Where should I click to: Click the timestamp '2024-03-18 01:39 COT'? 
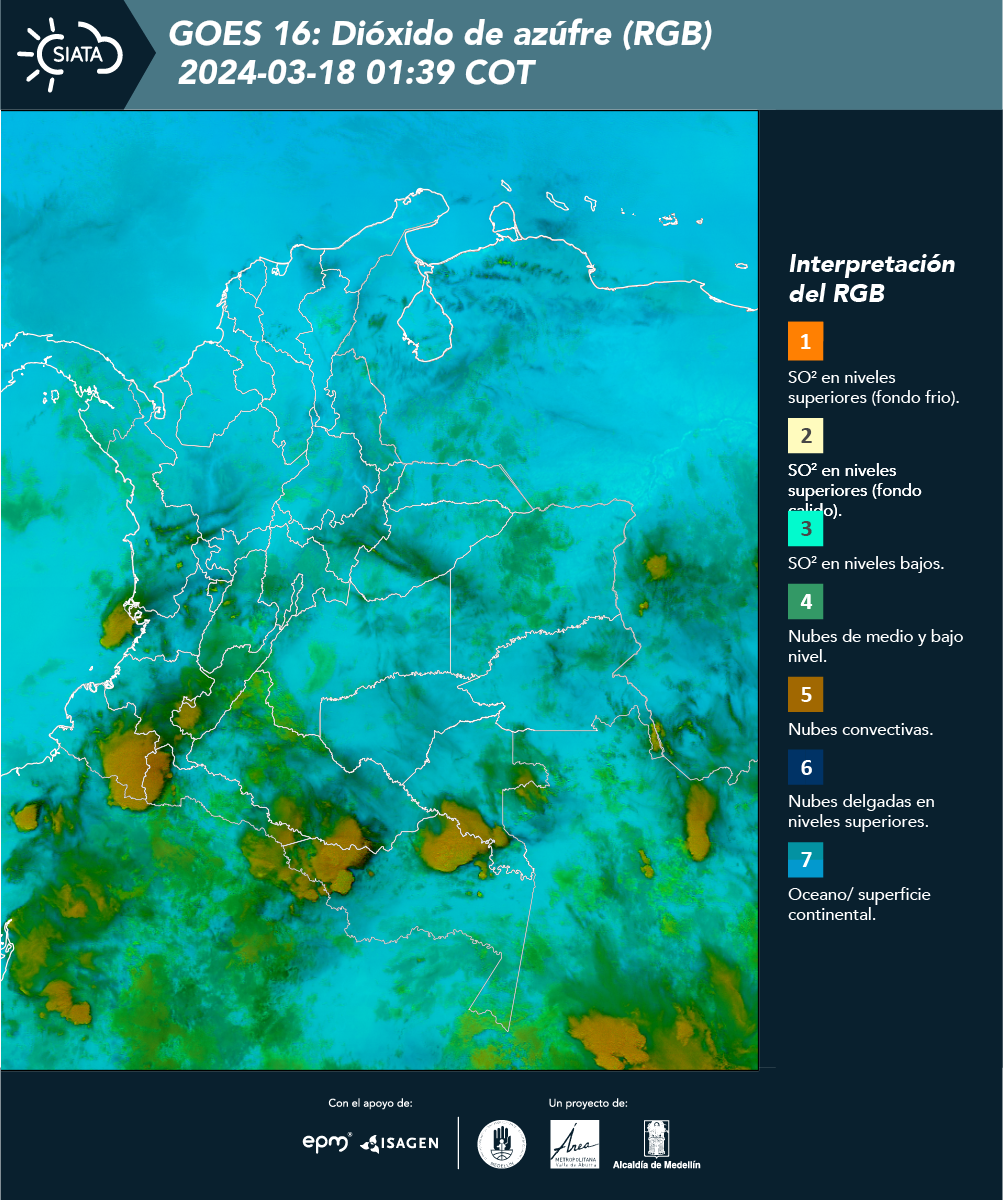pyautogui.click(x=356, y=73)
